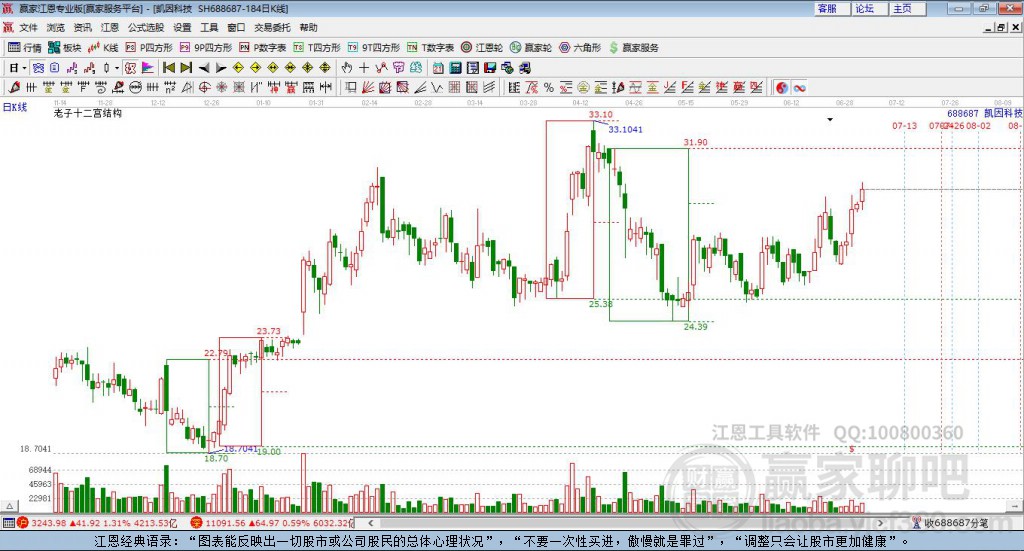Open the 板块 sector view

(x=64, y=48)
